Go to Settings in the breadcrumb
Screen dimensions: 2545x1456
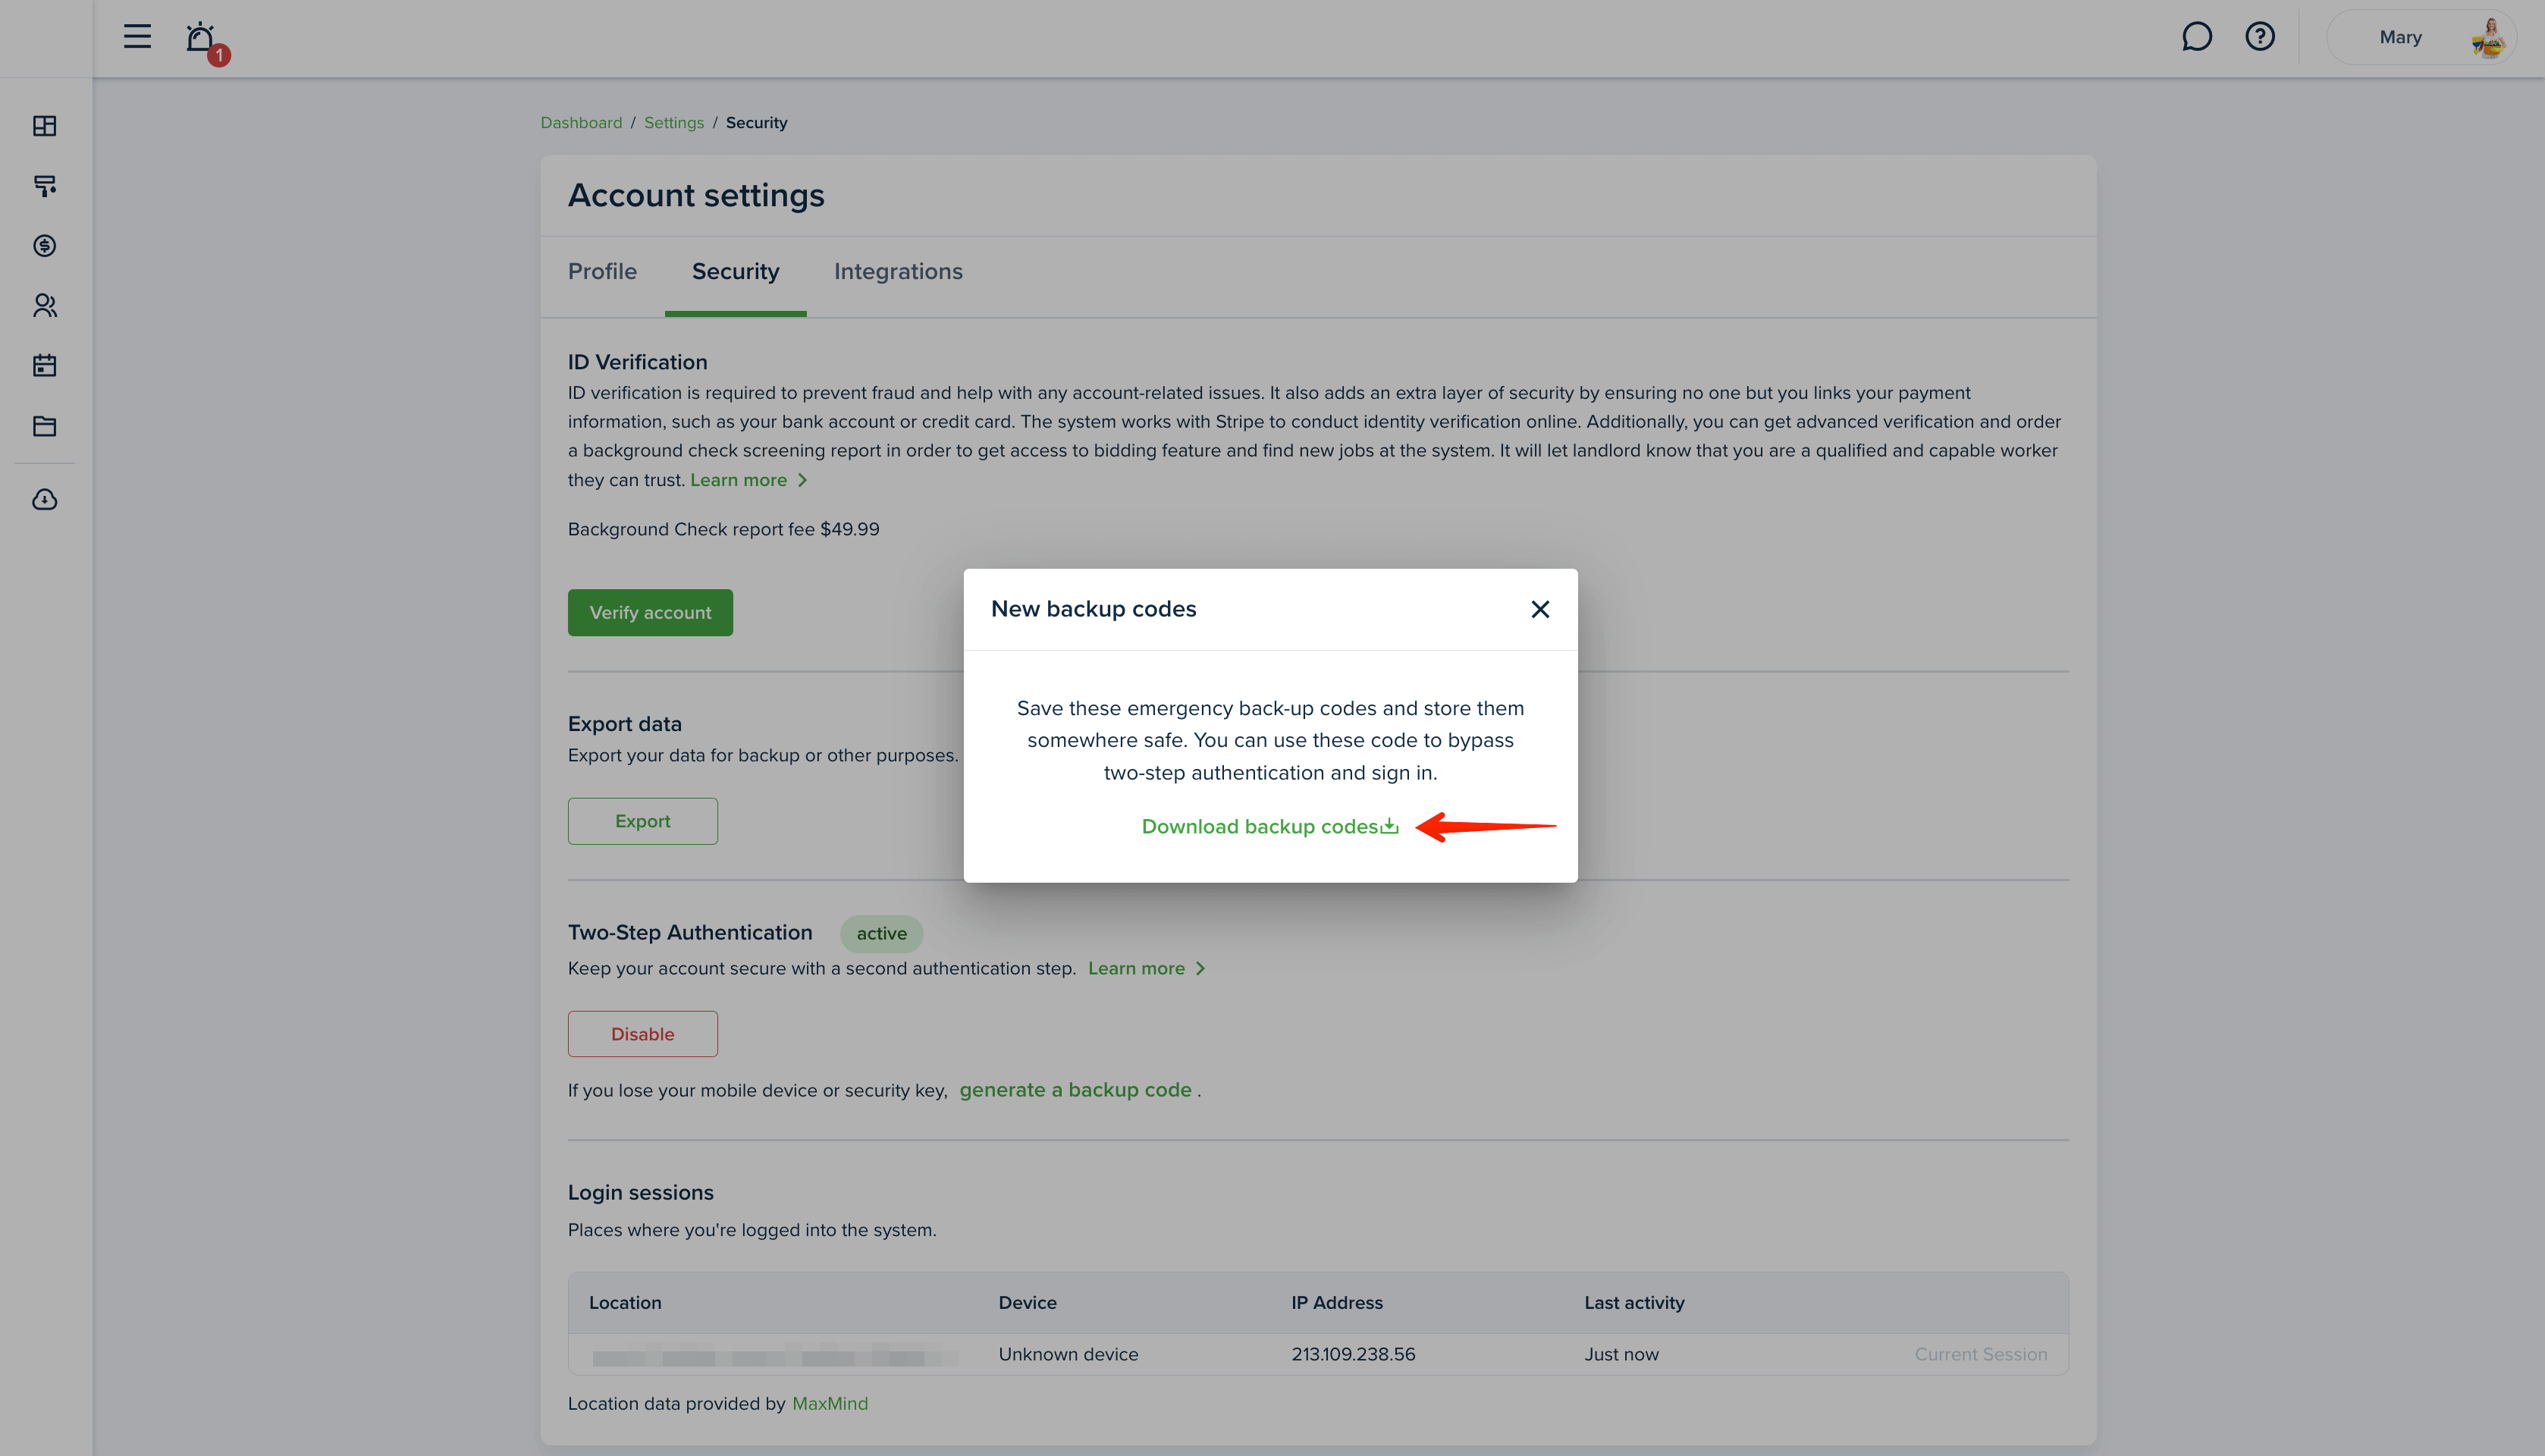(674, 123)
